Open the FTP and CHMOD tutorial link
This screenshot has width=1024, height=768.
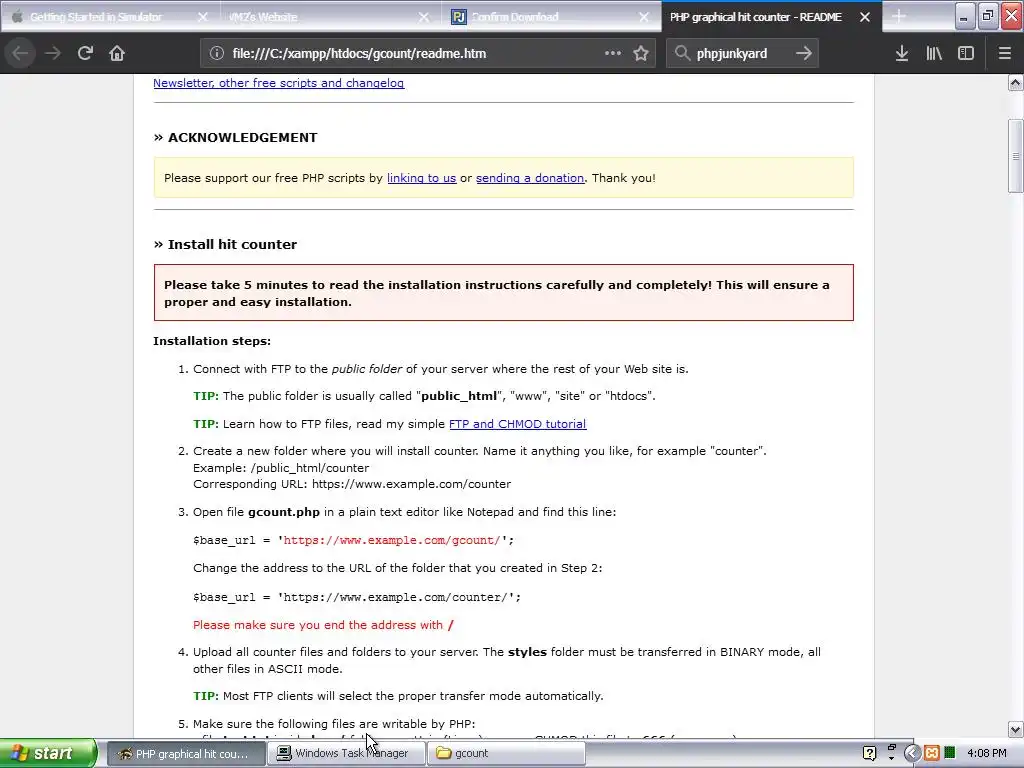pos(517,424)
